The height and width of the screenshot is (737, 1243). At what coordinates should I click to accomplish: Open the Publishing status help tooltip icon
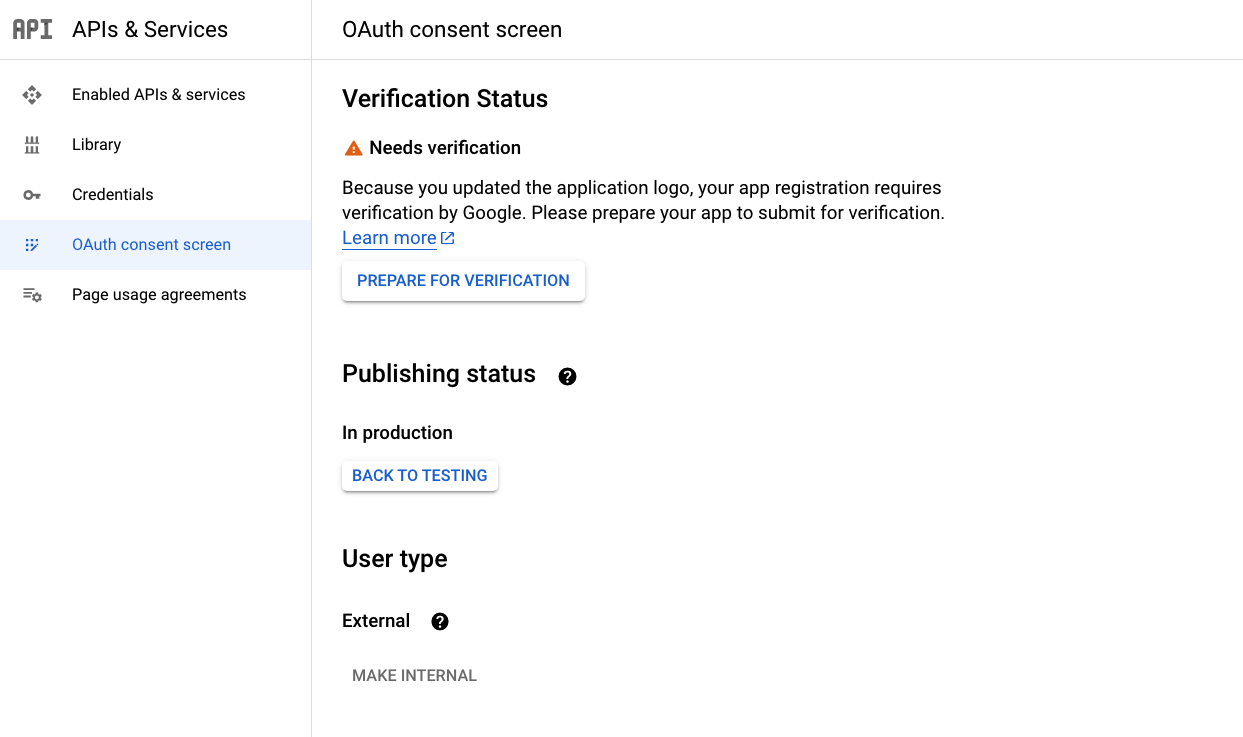pyautogui.click(x=568, y=376)
